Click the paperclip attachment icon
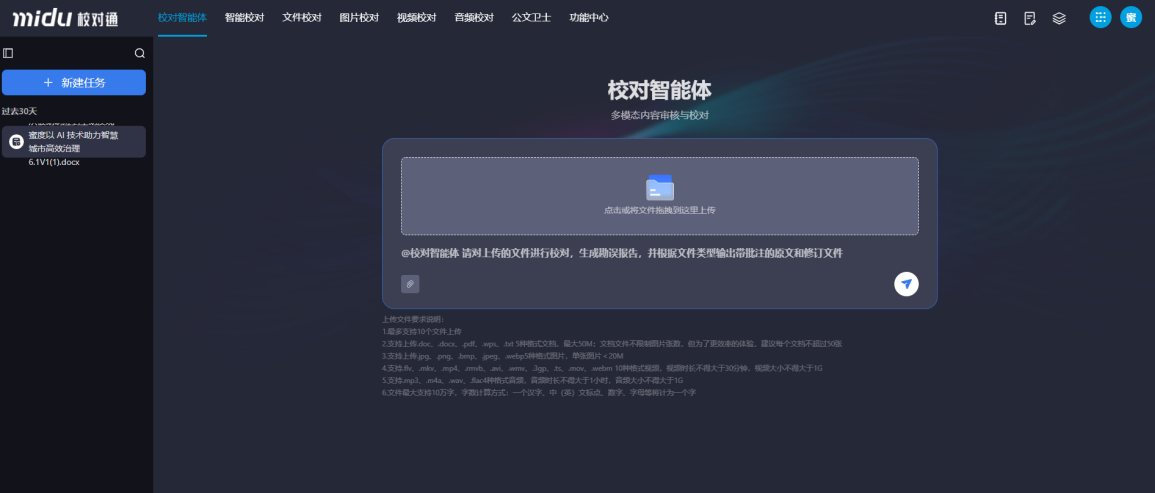1155x493 pixels. click(x=410, y=284)
